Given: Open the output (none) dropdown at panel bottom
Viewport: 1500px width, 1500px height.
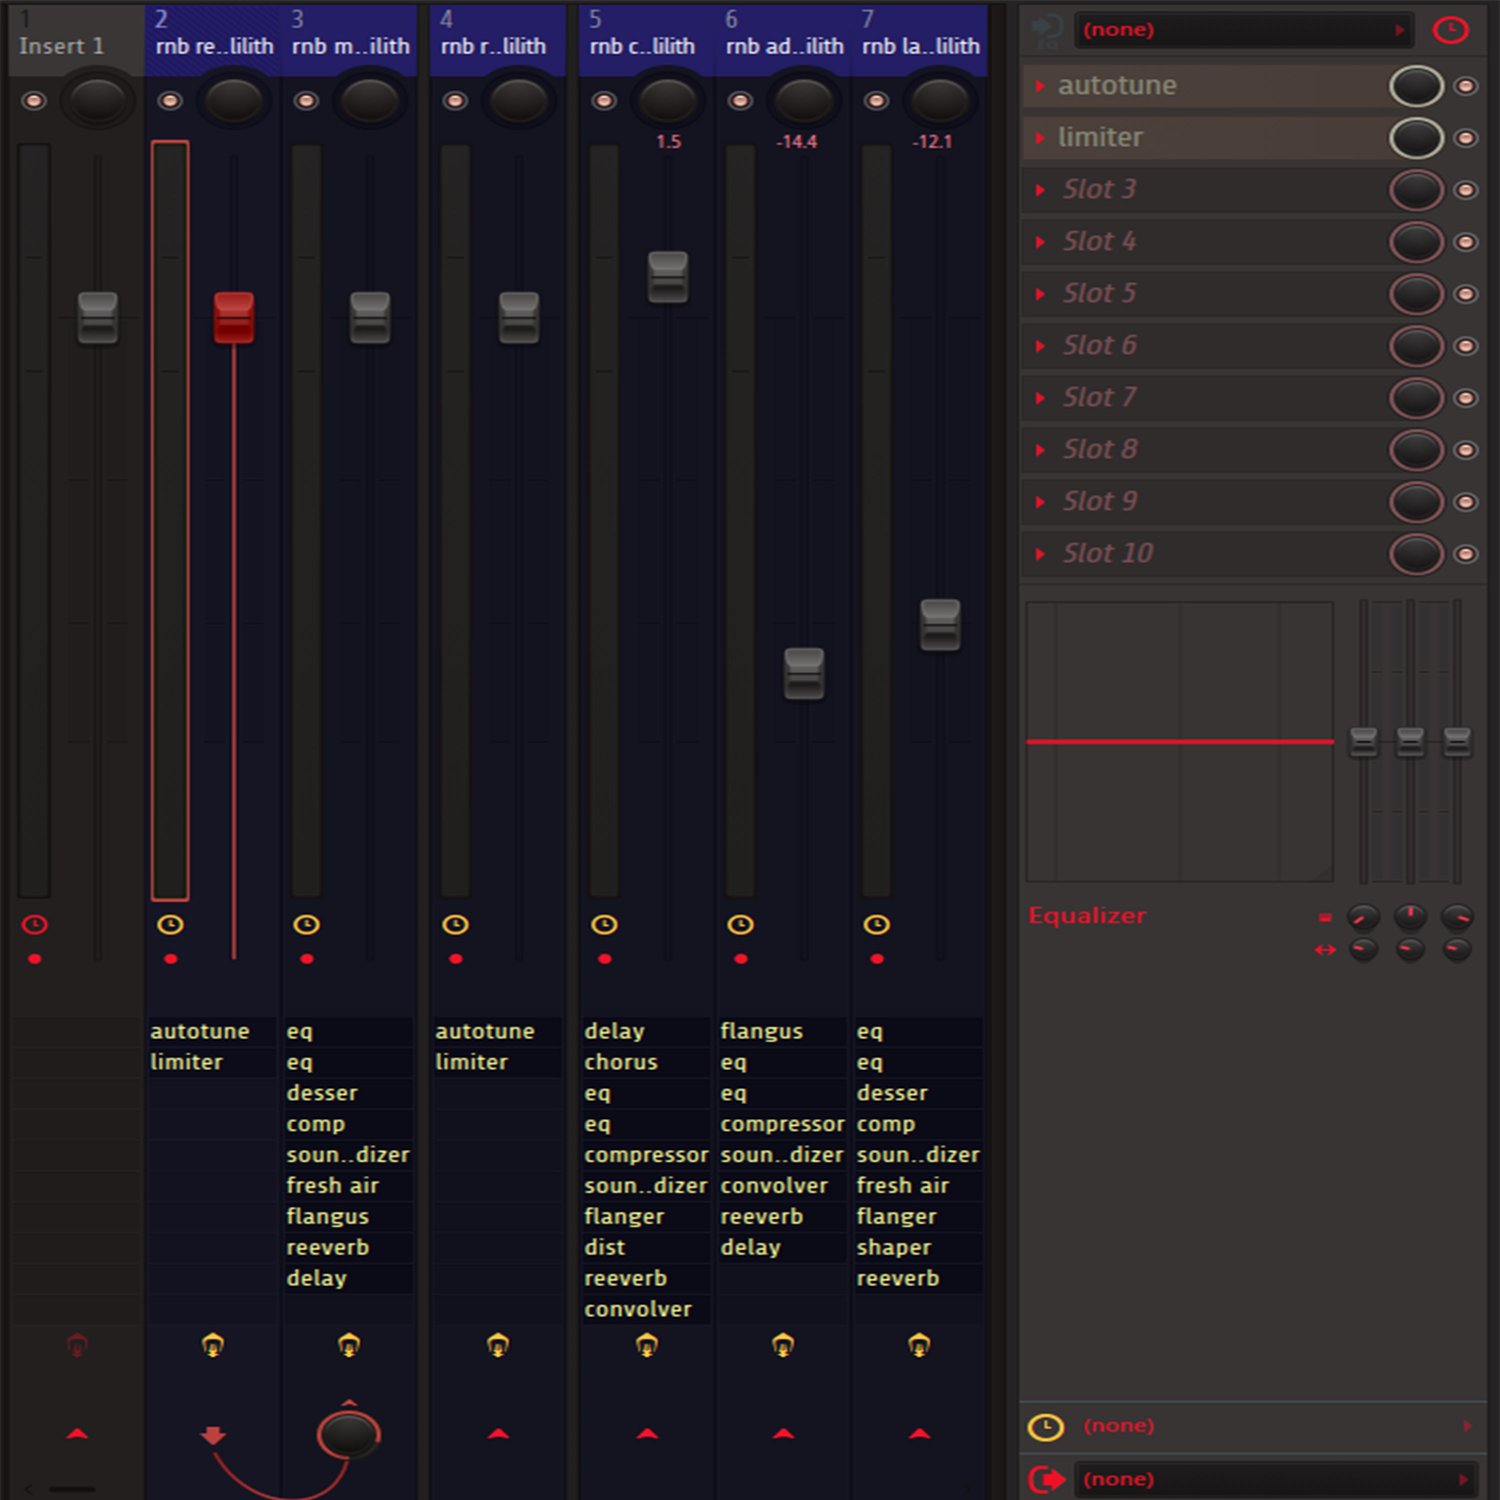Looking at the screenshot, I should [x=1275, y=1479].
